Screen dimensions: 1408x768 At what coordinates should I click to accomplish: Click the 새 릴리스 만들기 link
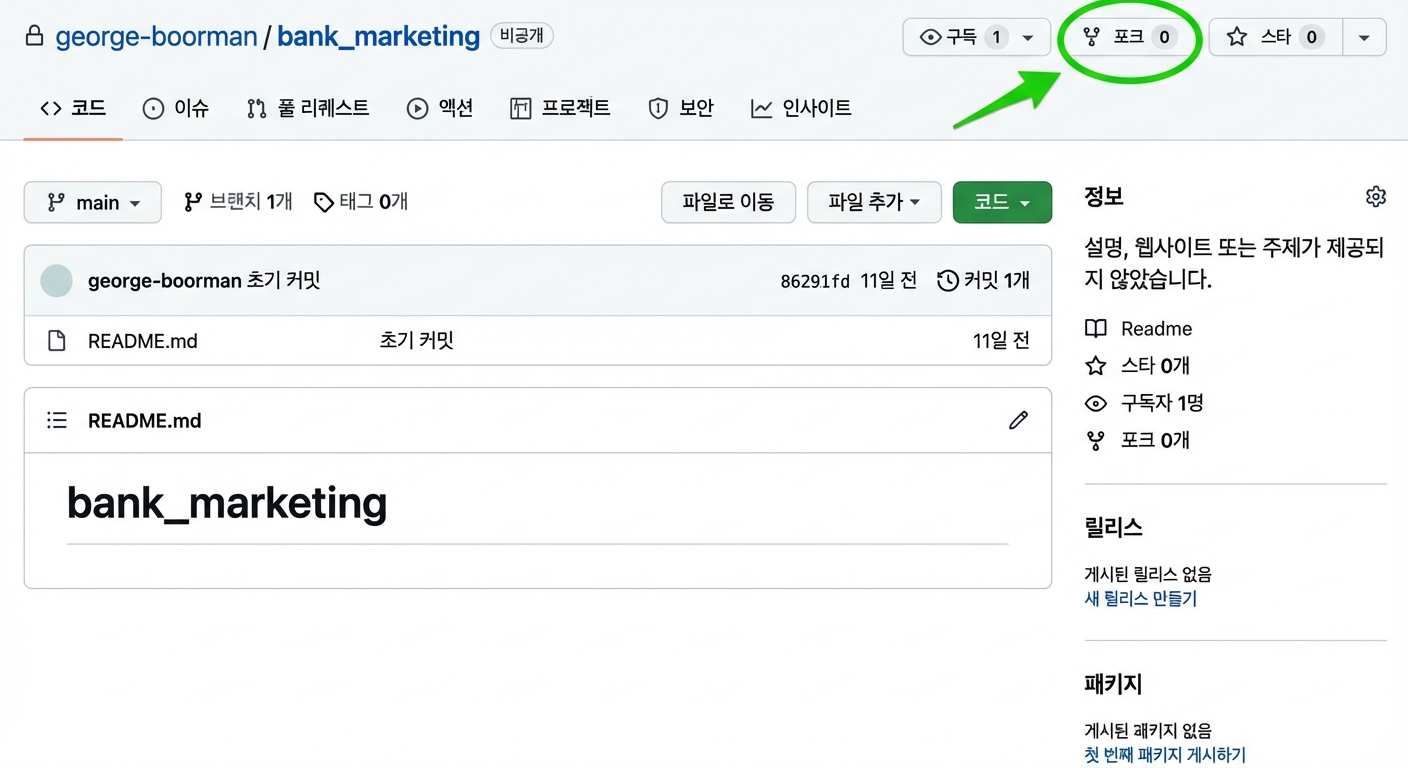point(1140,599)
